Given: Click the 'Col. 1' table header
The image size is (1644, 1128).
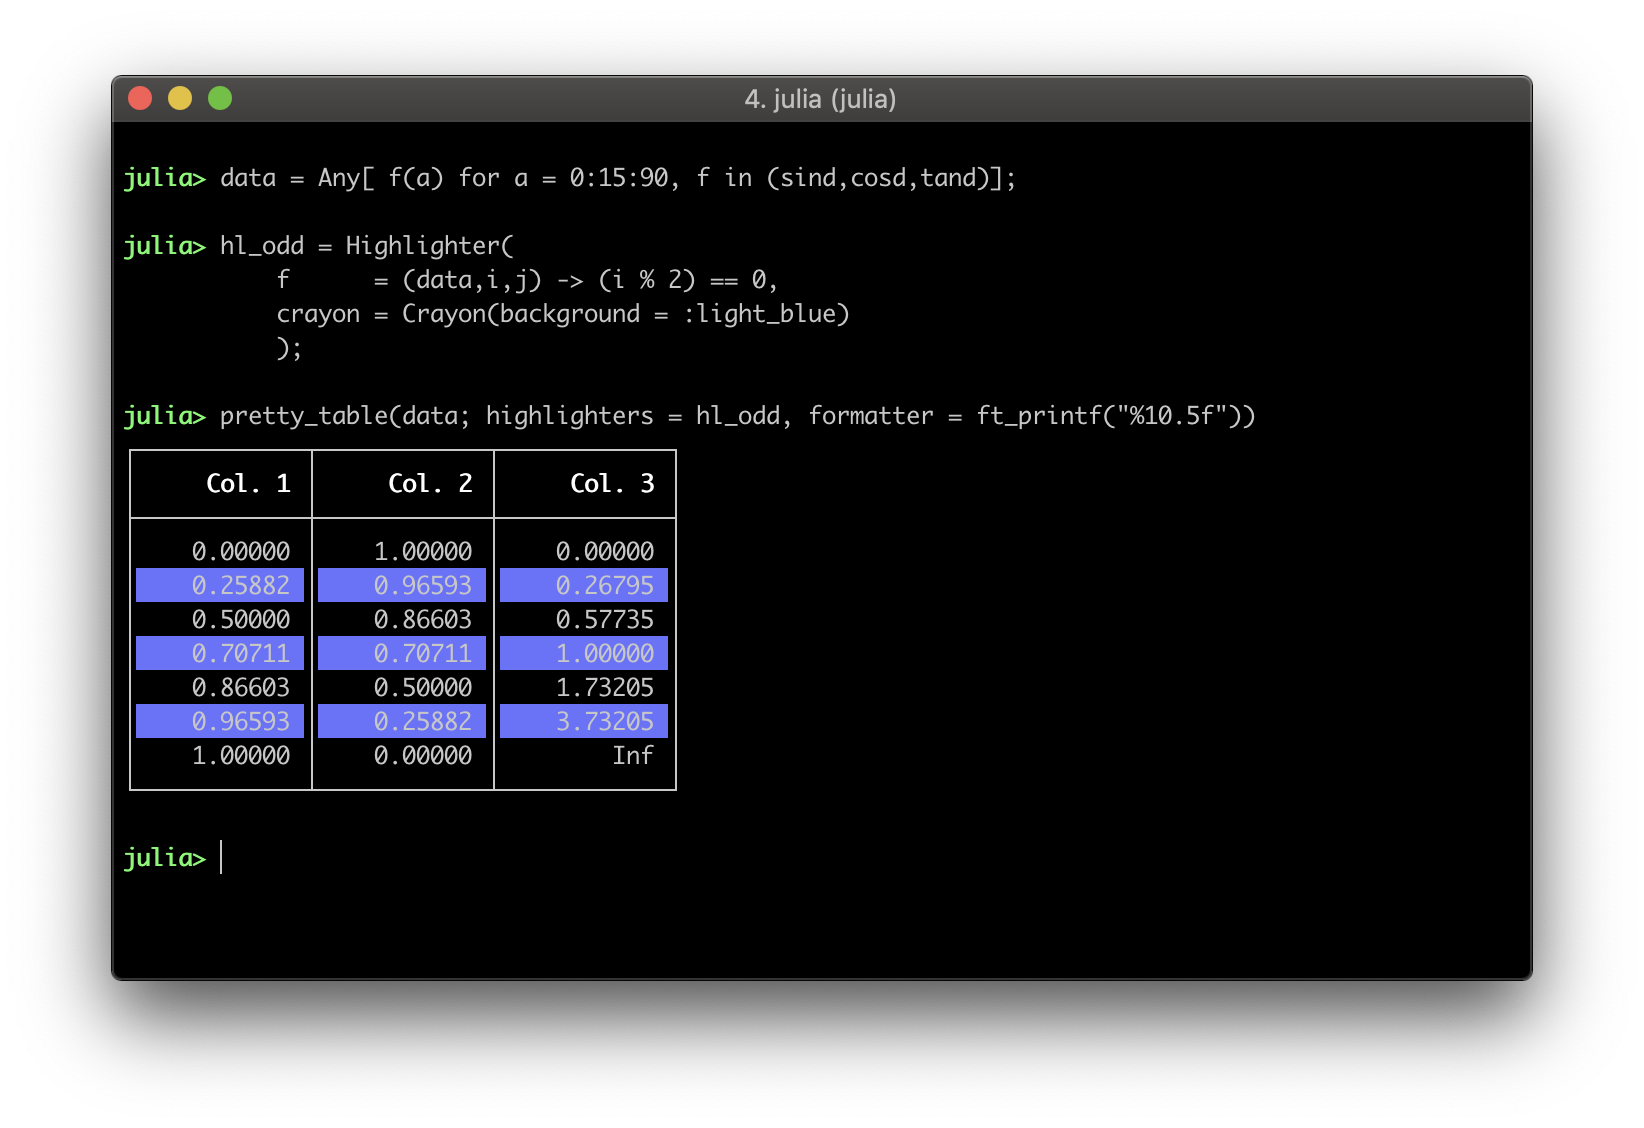Looking at the screenshot, I should point(248,484).
